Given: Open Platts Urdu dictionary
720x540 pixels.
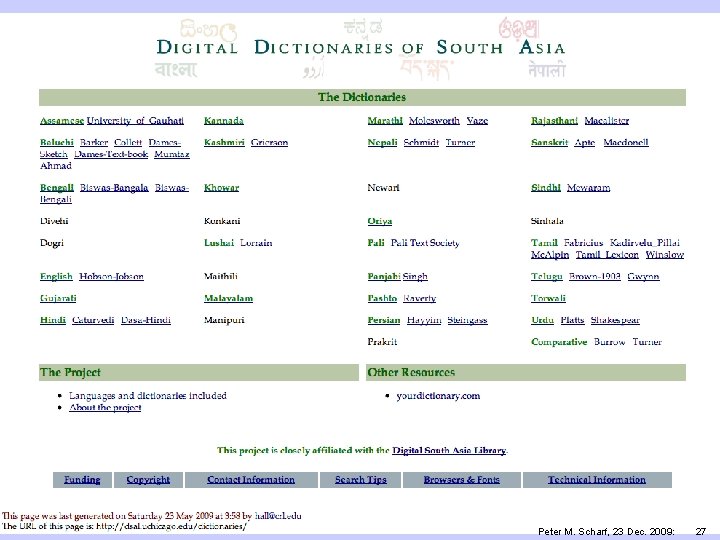Looking at the screenshot, I should pyautogui.click(x=573, y=320).
